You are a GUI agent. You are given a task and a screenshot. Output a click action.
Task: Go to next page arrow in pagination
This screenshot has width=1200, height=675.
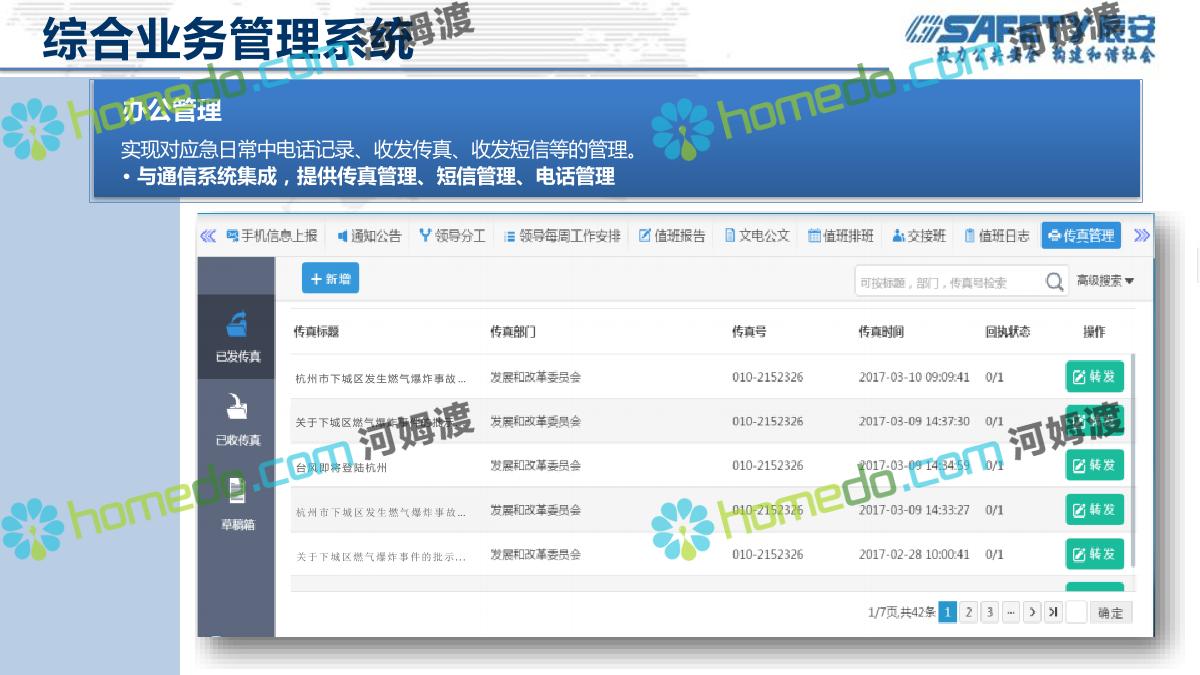pos(1032,612)
